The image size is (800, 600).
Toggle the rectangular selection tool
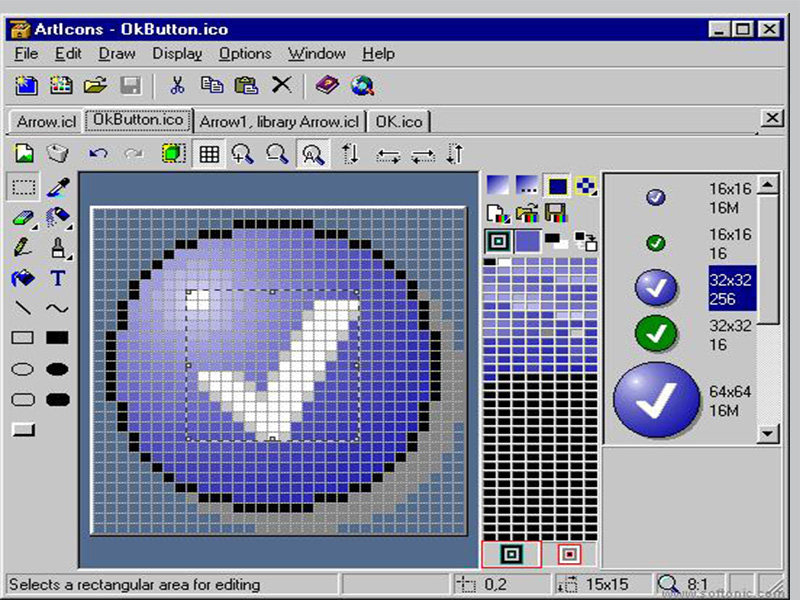(24, 186)
